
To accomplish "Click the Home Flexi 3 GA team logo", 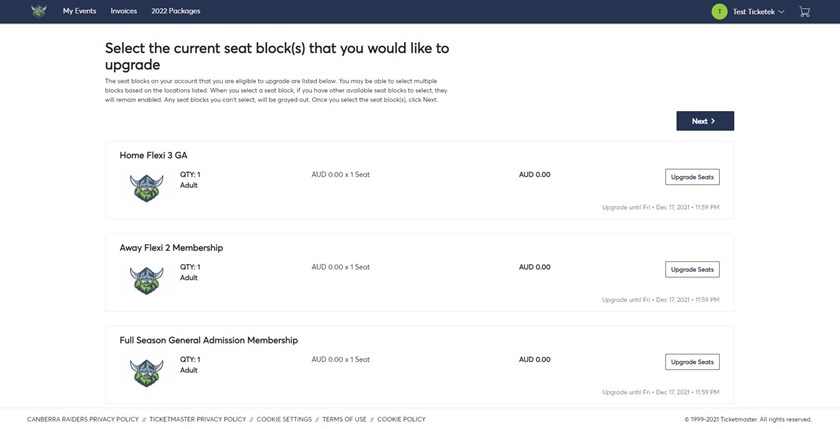I will pyautogui.click(x=146, y=187).
